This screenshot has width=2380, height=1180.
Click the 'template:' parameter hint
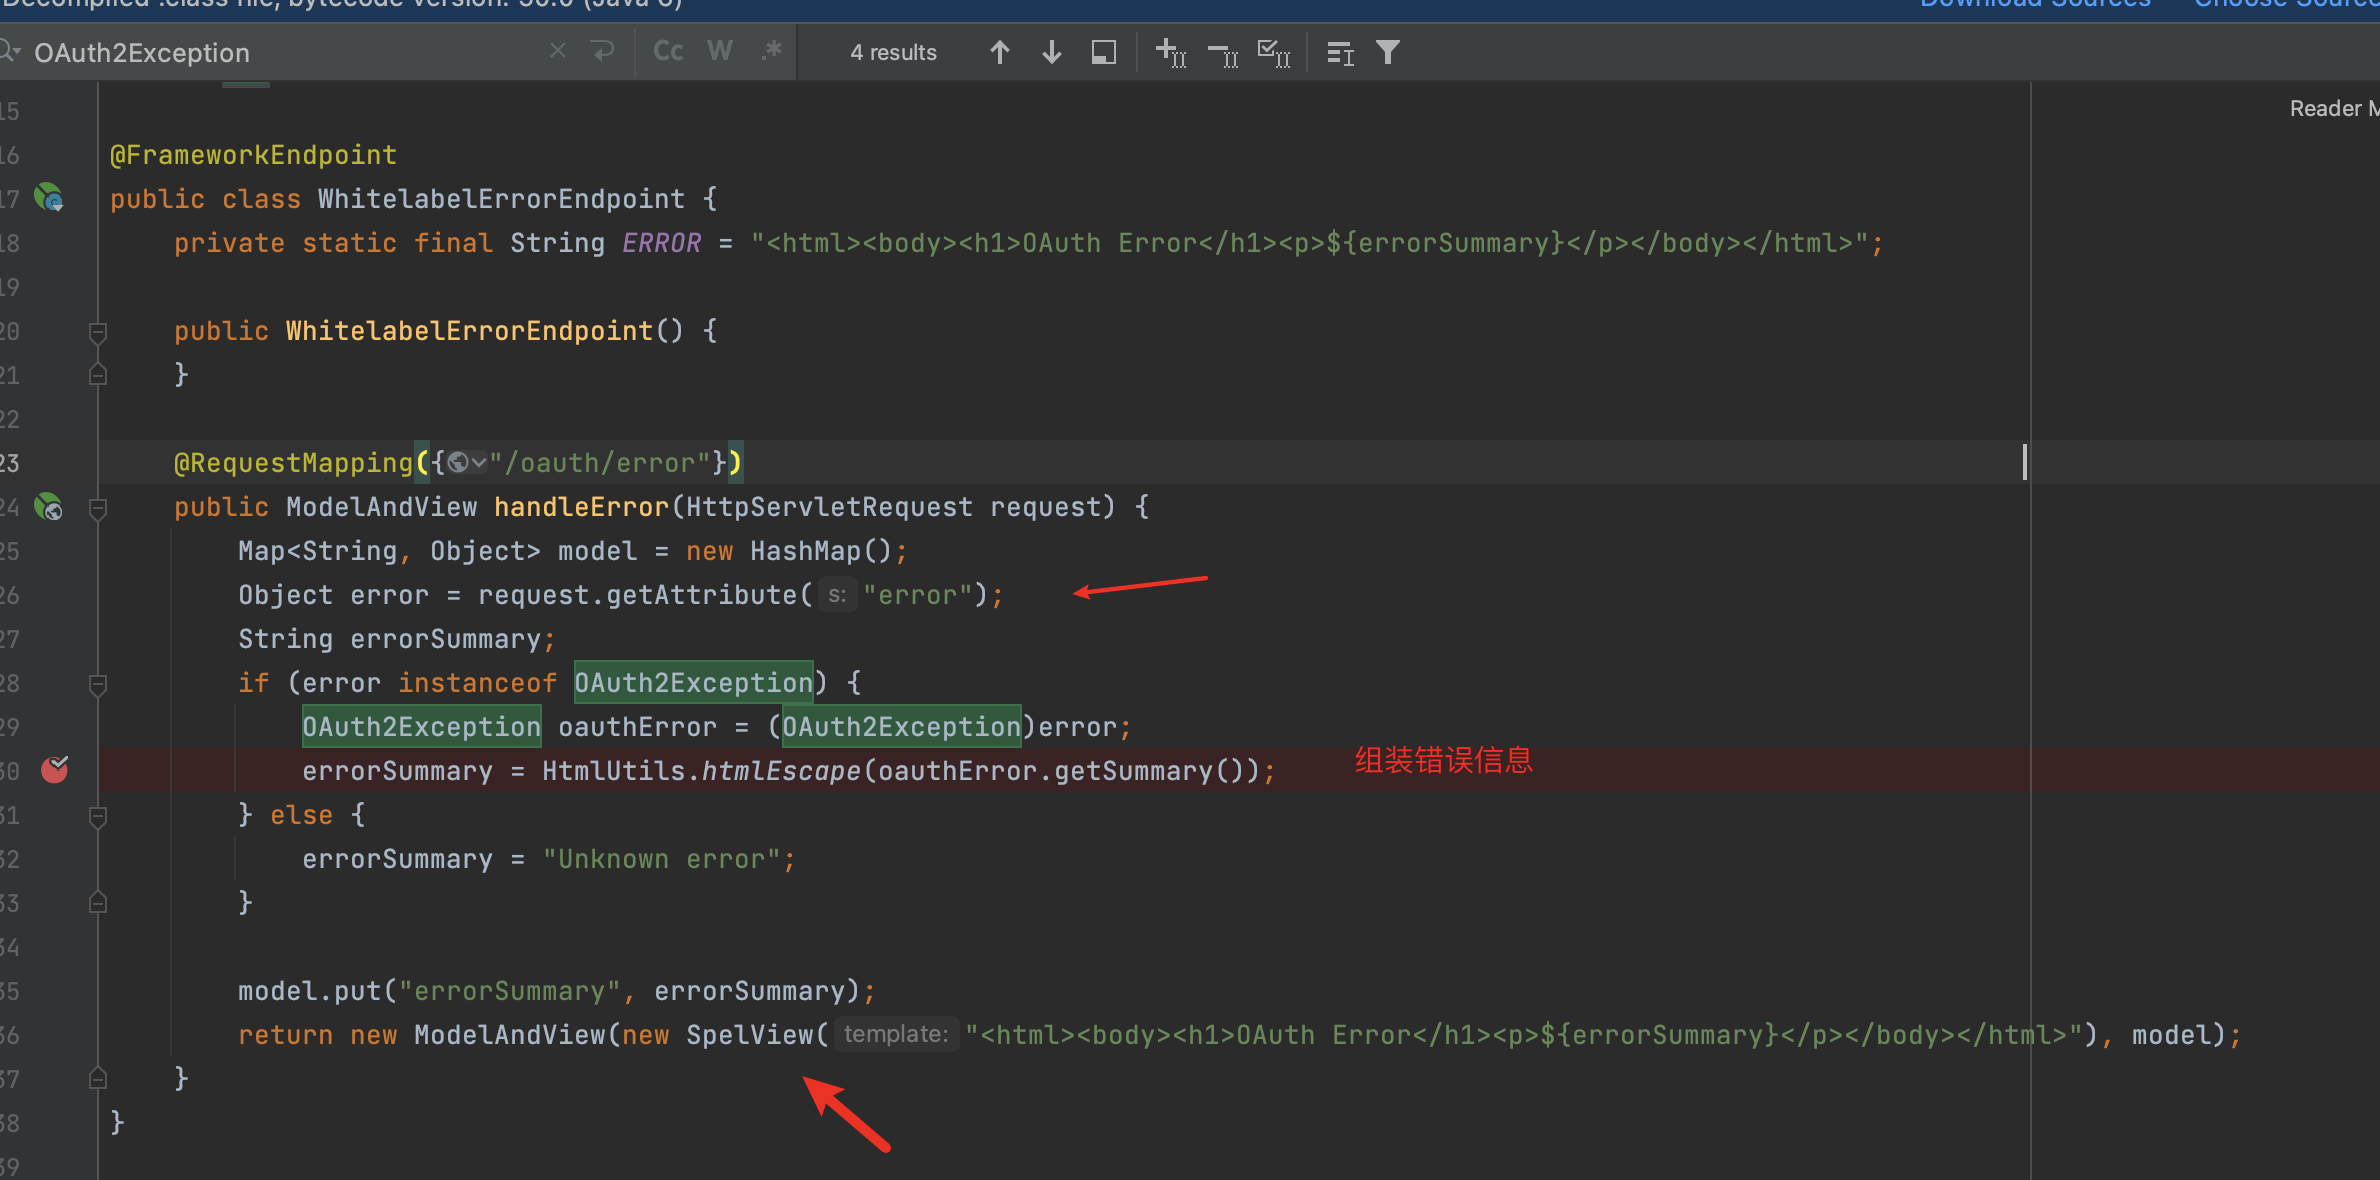(896, 1034)
